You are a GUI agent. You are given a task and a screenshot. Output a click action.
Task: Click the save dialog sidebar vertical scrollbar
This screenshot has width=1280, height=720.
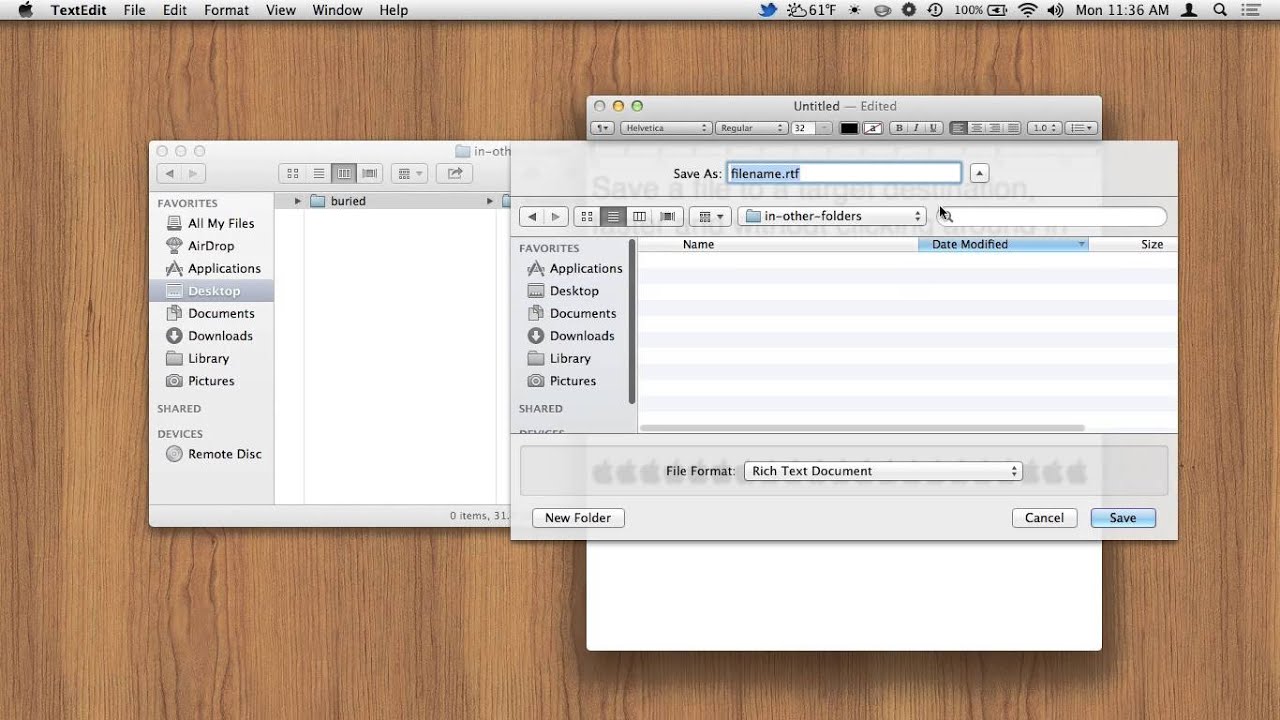pos(632,322)
